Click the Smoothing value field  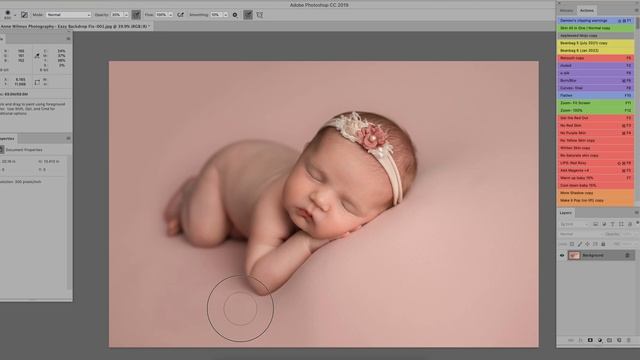pyautogui.click(x=216, y=15)
